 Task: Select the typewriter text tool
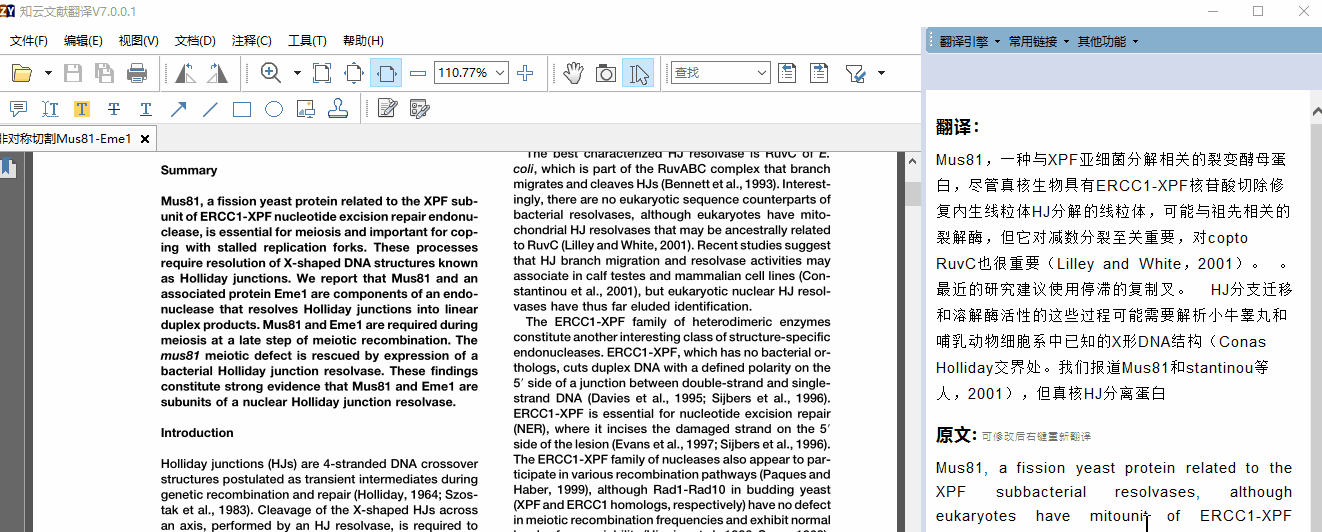pos(49,109)
